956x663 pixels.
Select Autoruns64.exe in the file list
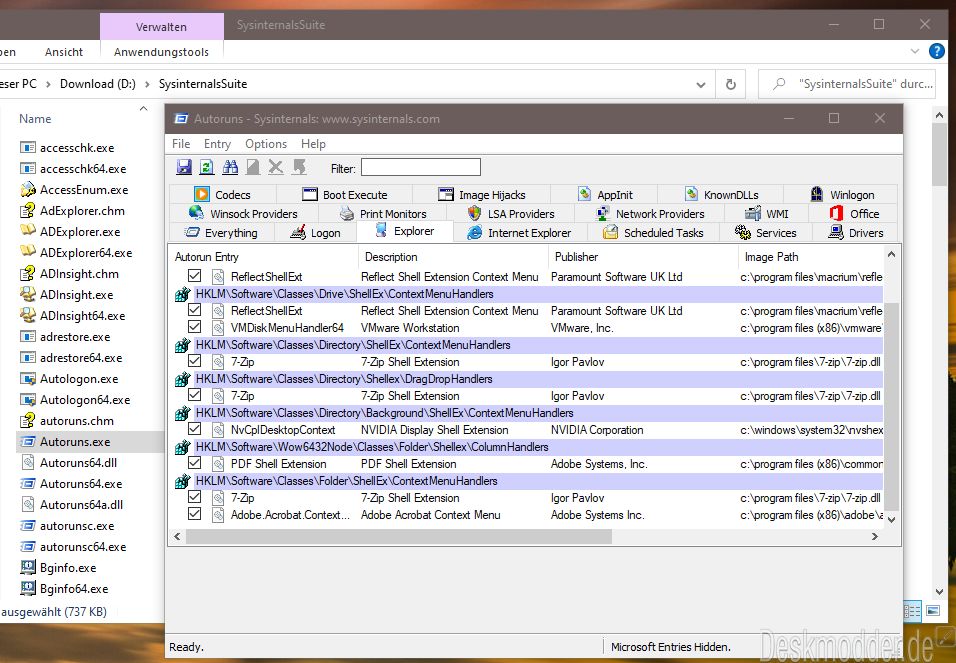pos(81,484)
